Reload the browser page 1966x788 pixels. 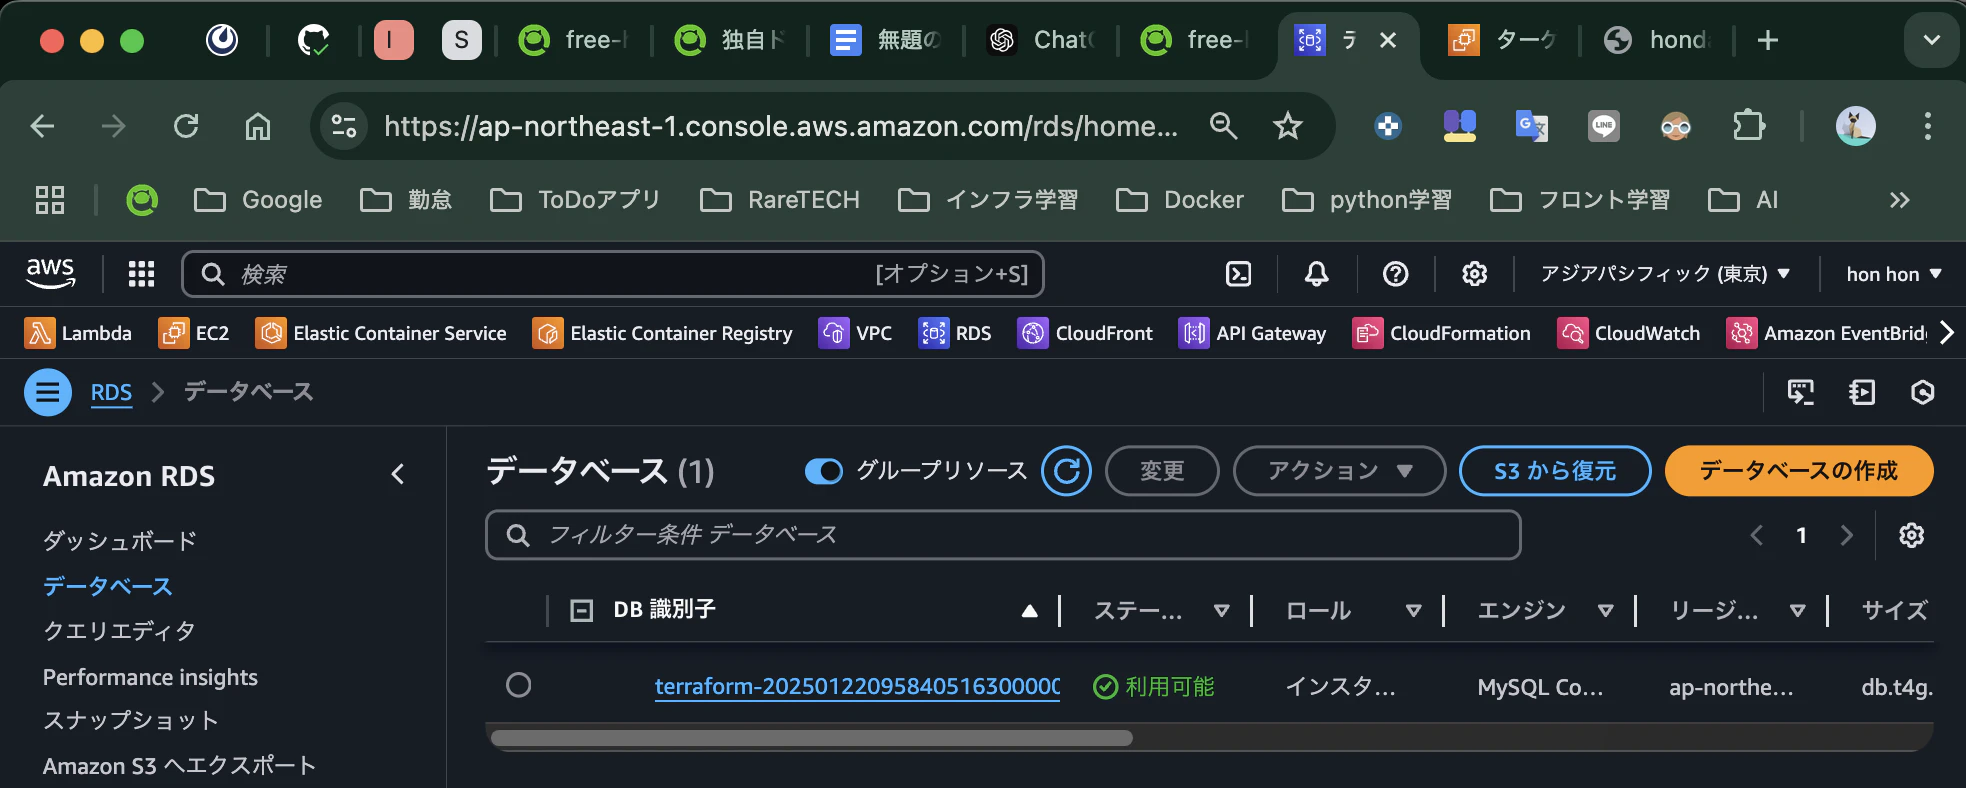(186, 126)
